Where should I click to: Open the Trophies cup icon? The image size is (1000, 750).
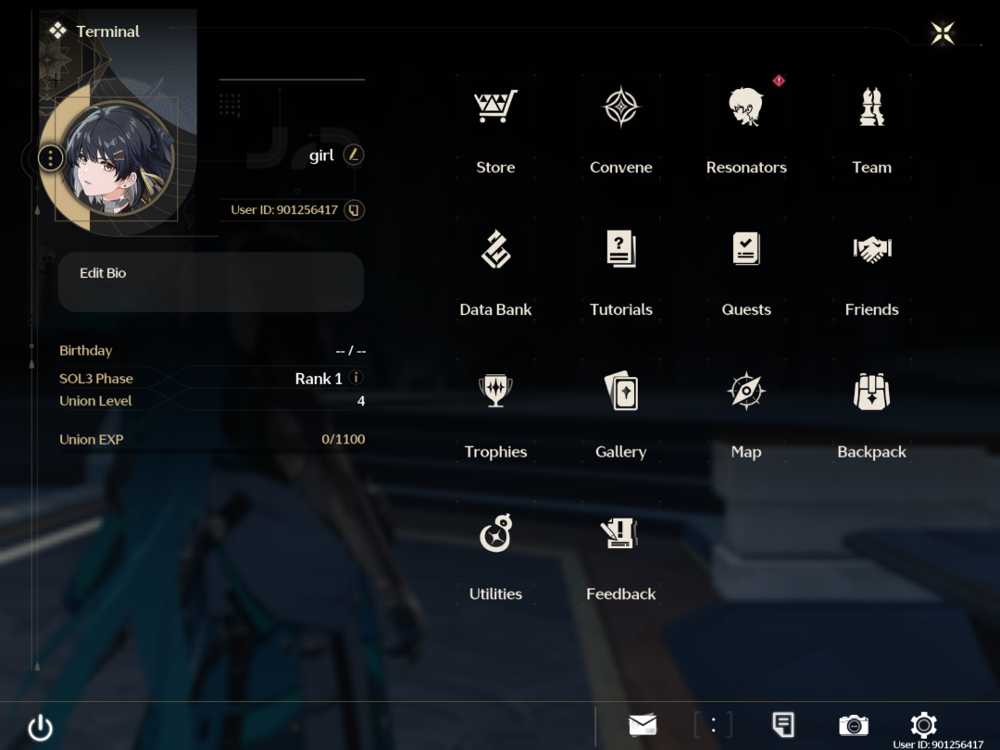click(496, 391)
